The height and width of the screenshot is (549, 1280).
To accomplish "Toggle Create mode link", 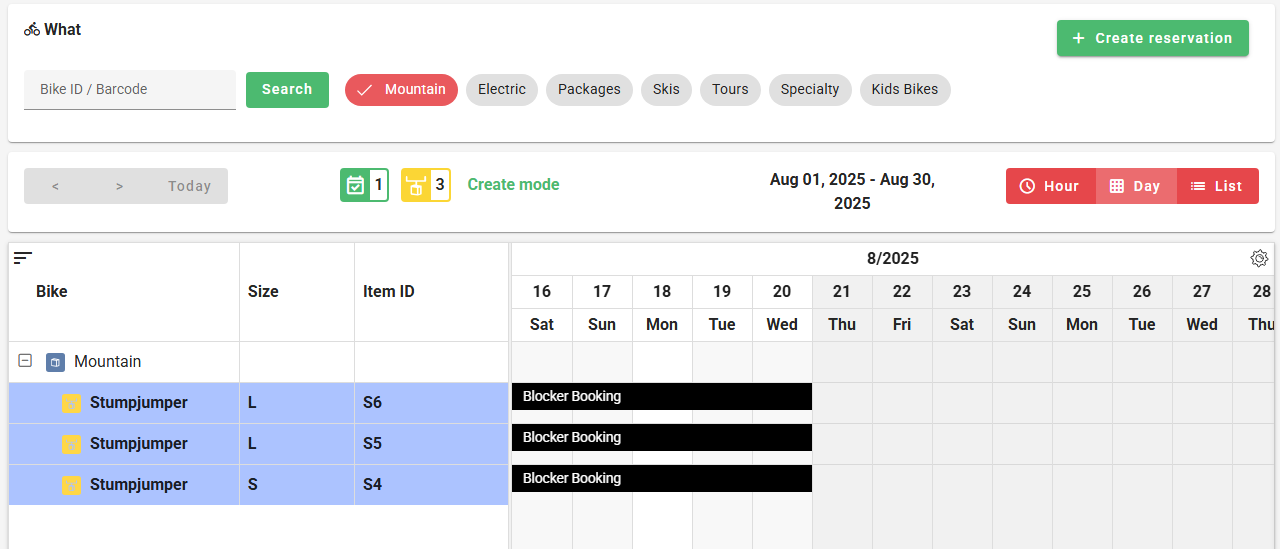I will coord(513,185).
